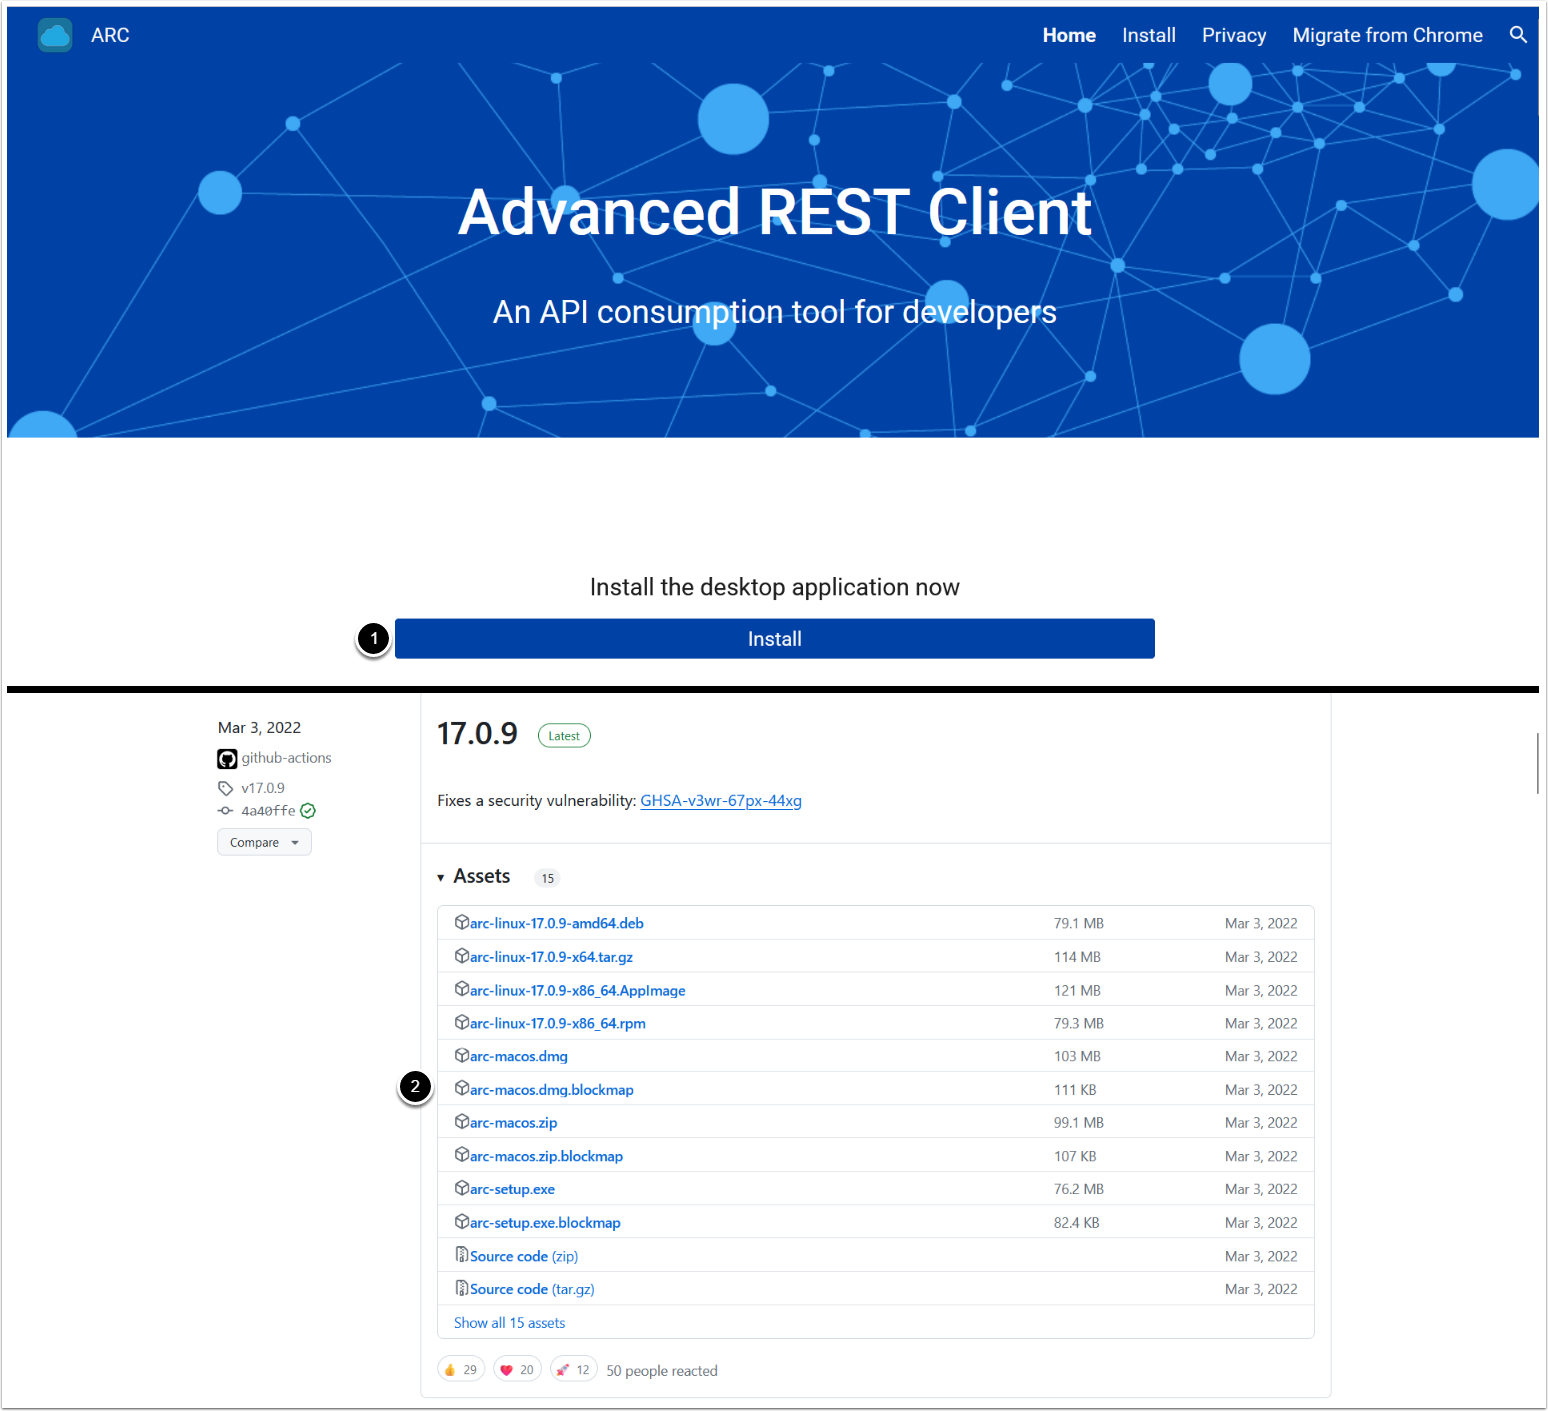Click the 79.1 MB size value
Viewport: 1548px width, 1411px height.
pos(1079,923)
